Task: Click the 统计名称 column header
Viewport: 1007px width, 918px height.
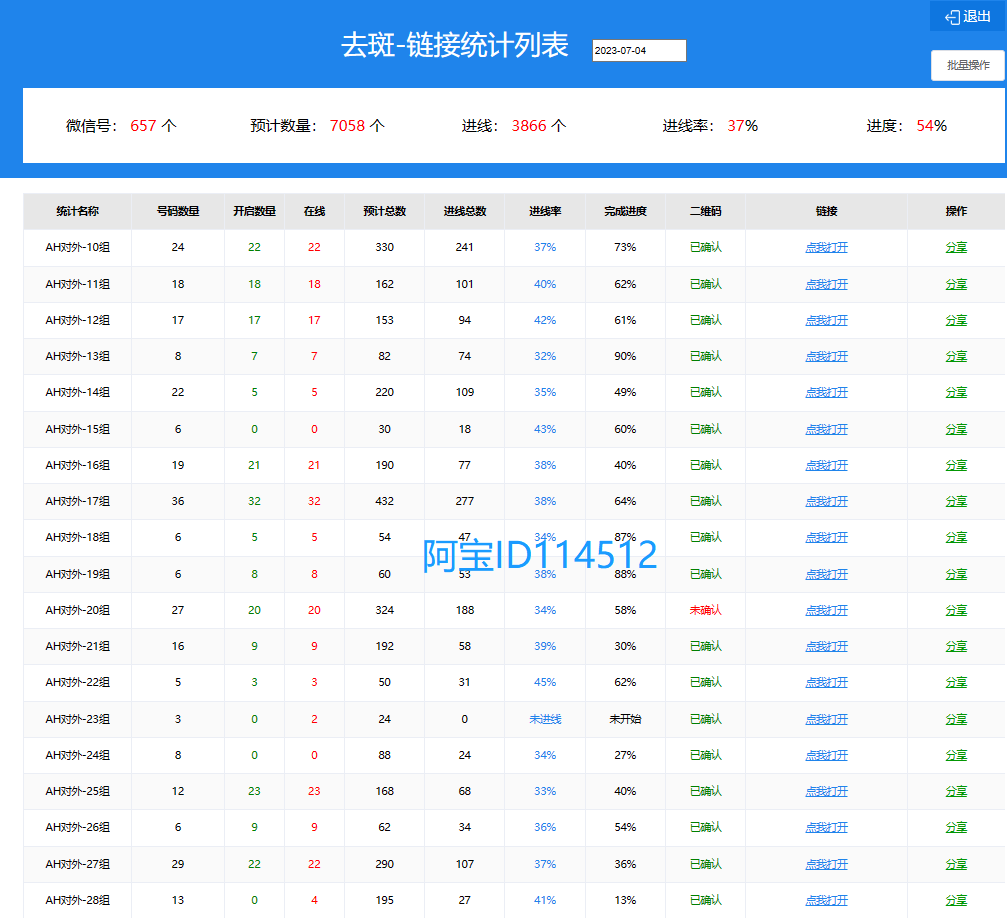Action: (x=78, y=211)
